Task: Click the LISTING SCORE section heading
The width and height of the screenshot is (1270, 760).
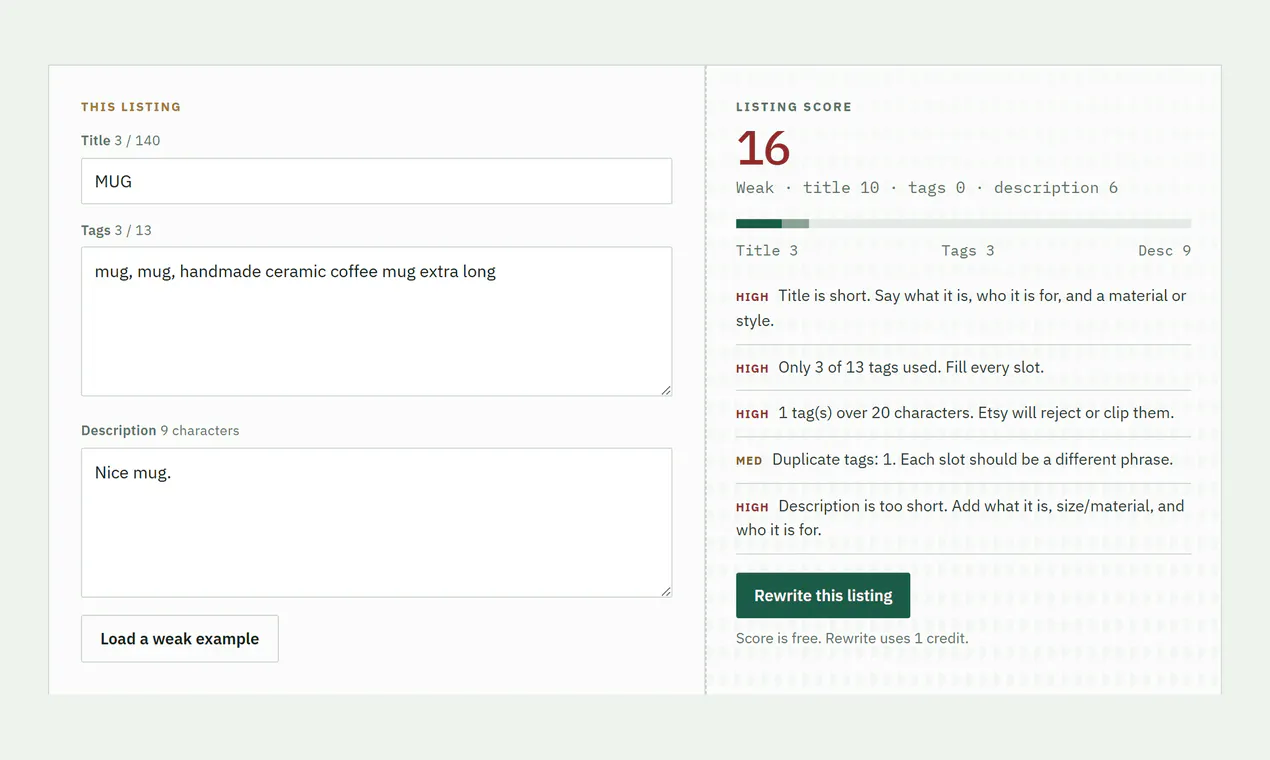Action: [x=794, y=107]
